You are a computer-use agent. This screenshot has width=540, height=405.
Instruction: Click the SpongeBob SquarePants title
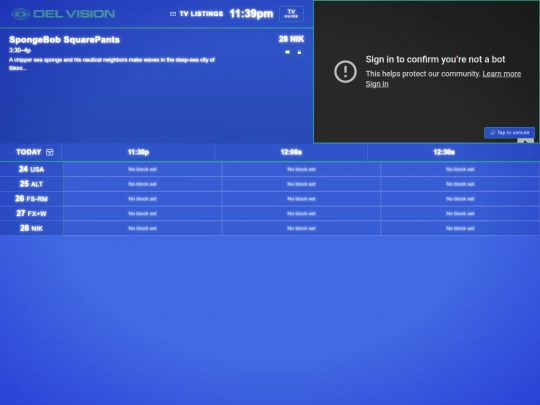64,40
